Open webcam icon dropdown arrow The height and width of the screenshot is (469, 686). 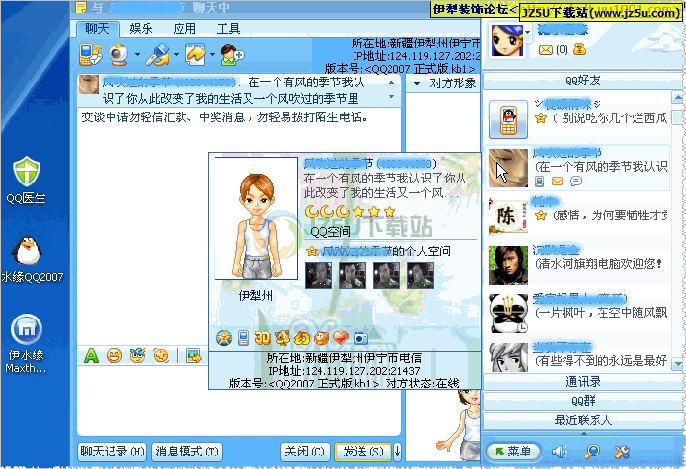pyautogui.click(x=137, y=55)
